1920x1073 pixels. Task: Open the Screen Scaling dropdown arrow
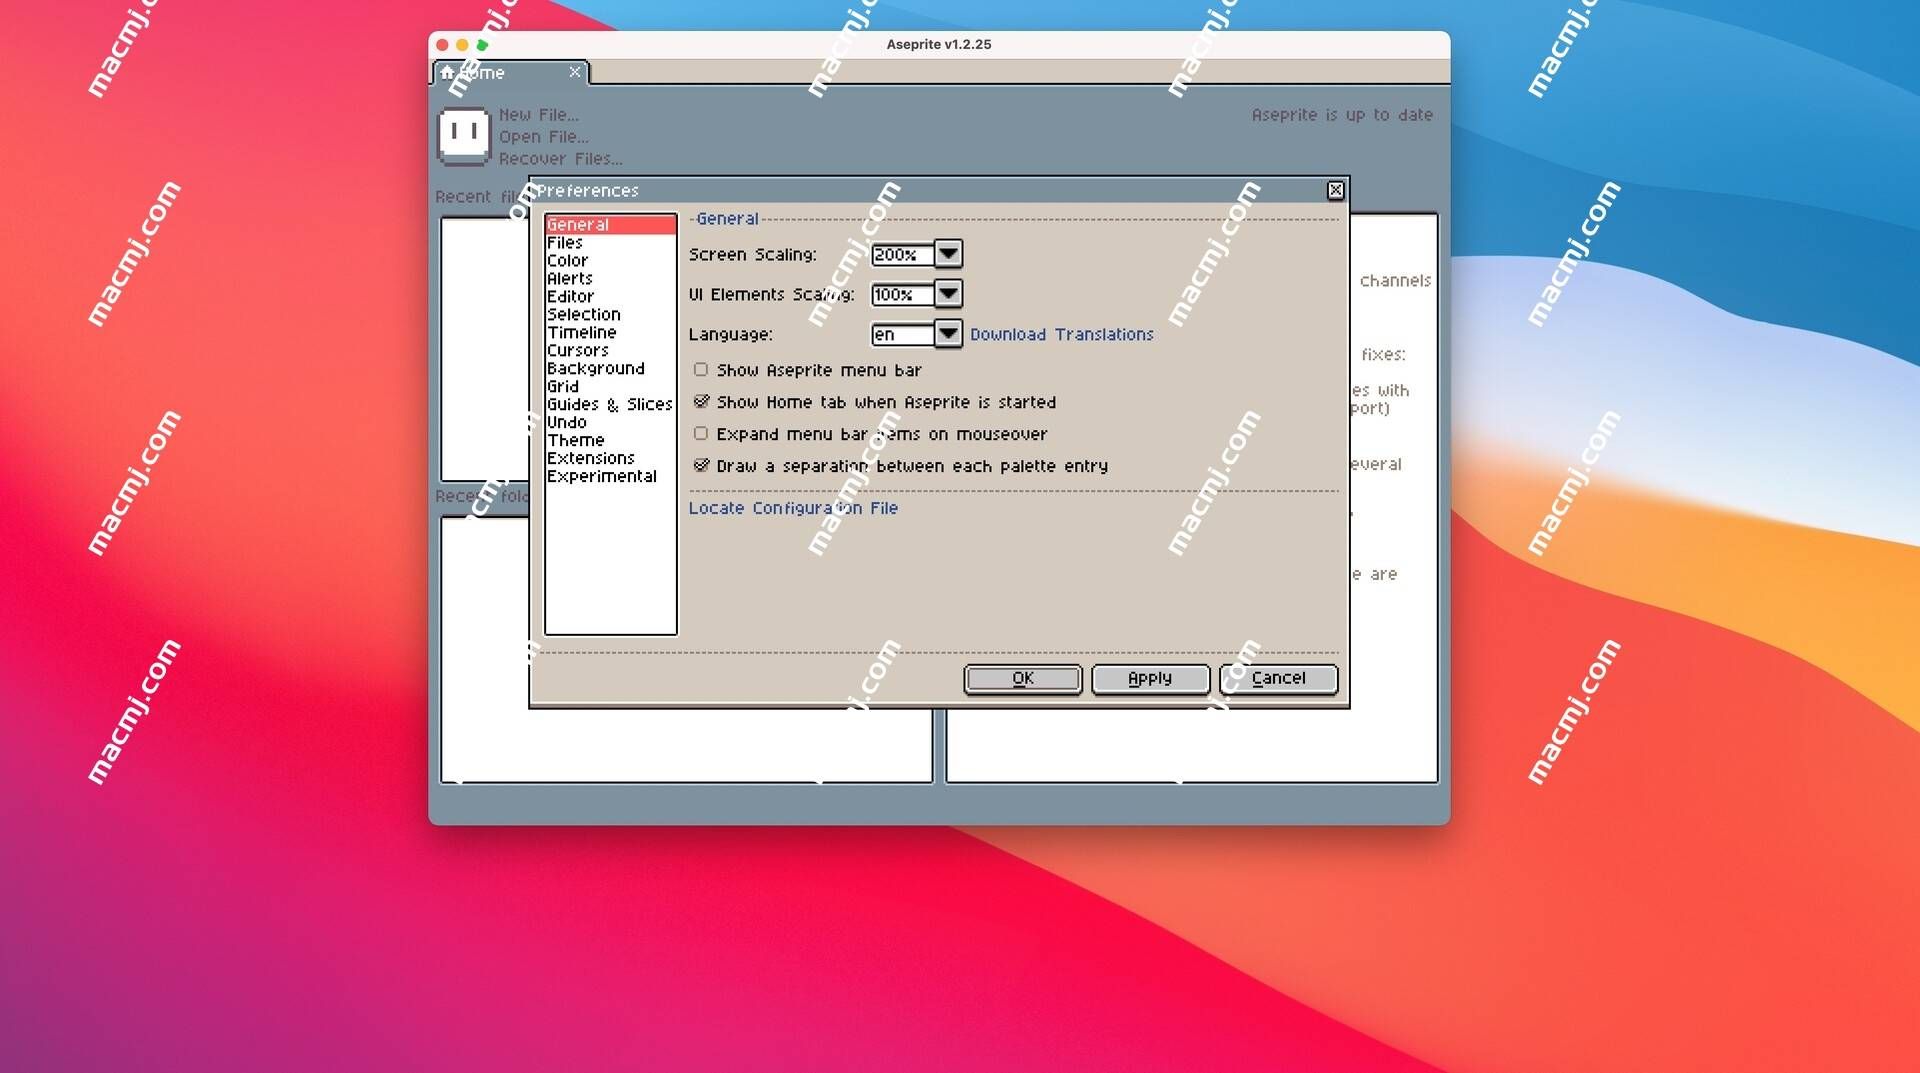pyautogui.click(x=948, y=254)
